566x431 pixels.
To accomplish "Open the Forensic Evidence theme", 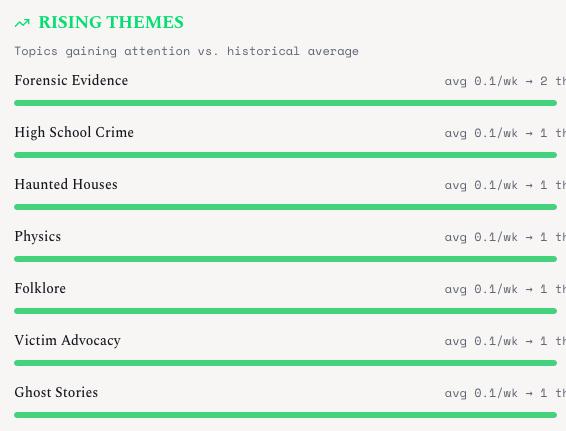I will 71,80.
